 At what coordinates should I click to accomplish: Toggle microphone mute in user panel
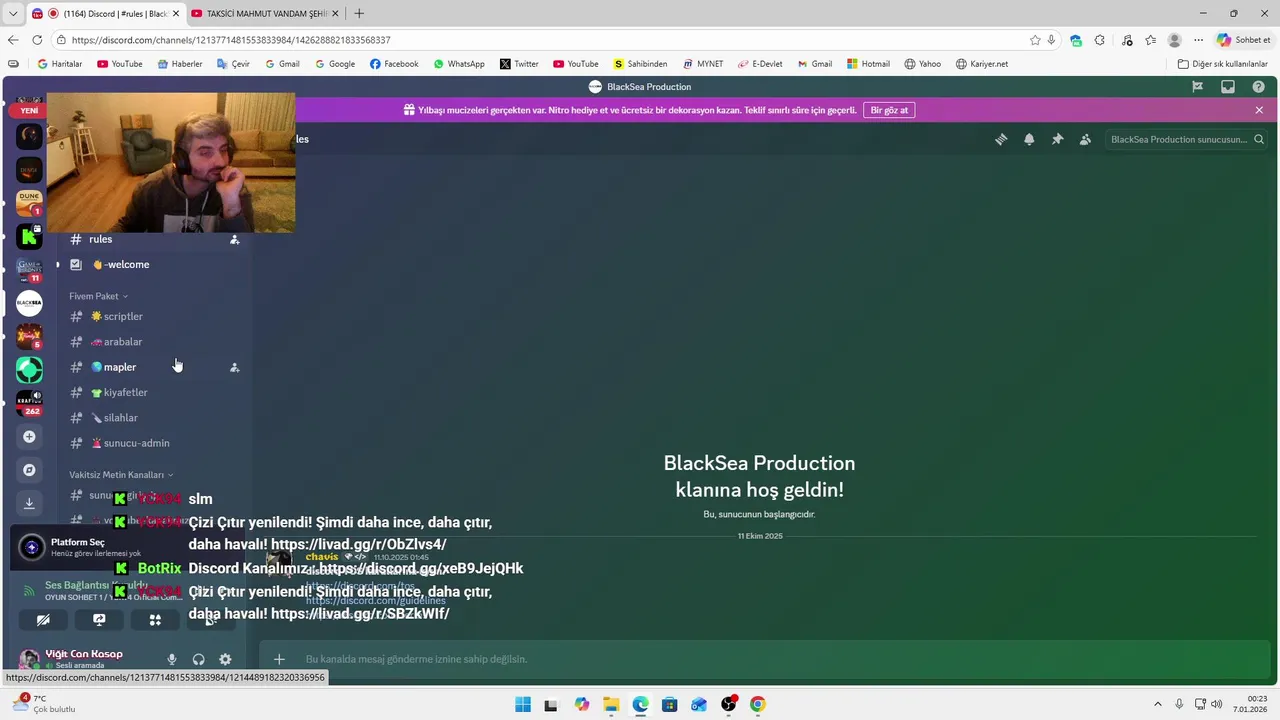[172, 659]
